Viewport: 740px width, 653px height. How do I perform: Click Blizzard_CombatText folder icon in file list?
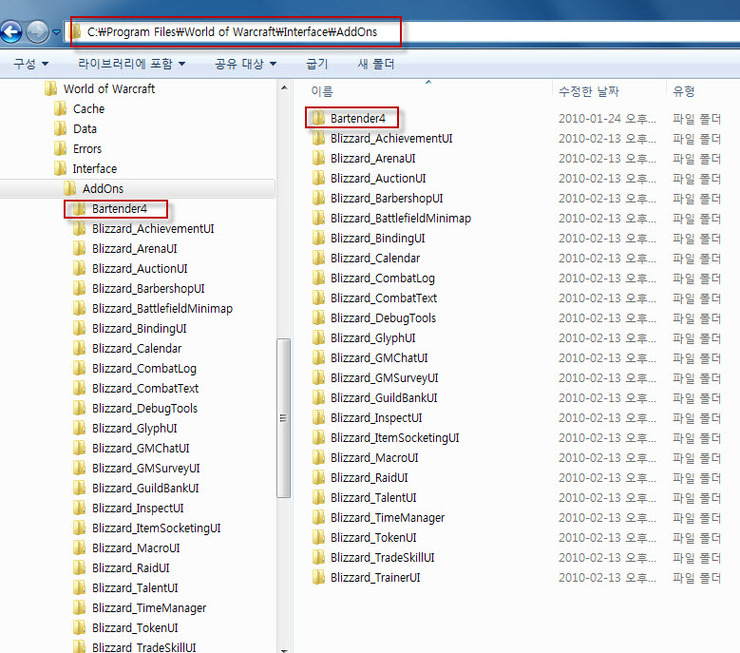pos(319,298)
